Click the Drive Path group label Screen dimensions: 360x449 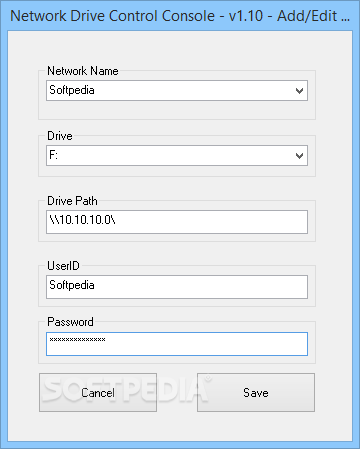(x=72, y=201)
